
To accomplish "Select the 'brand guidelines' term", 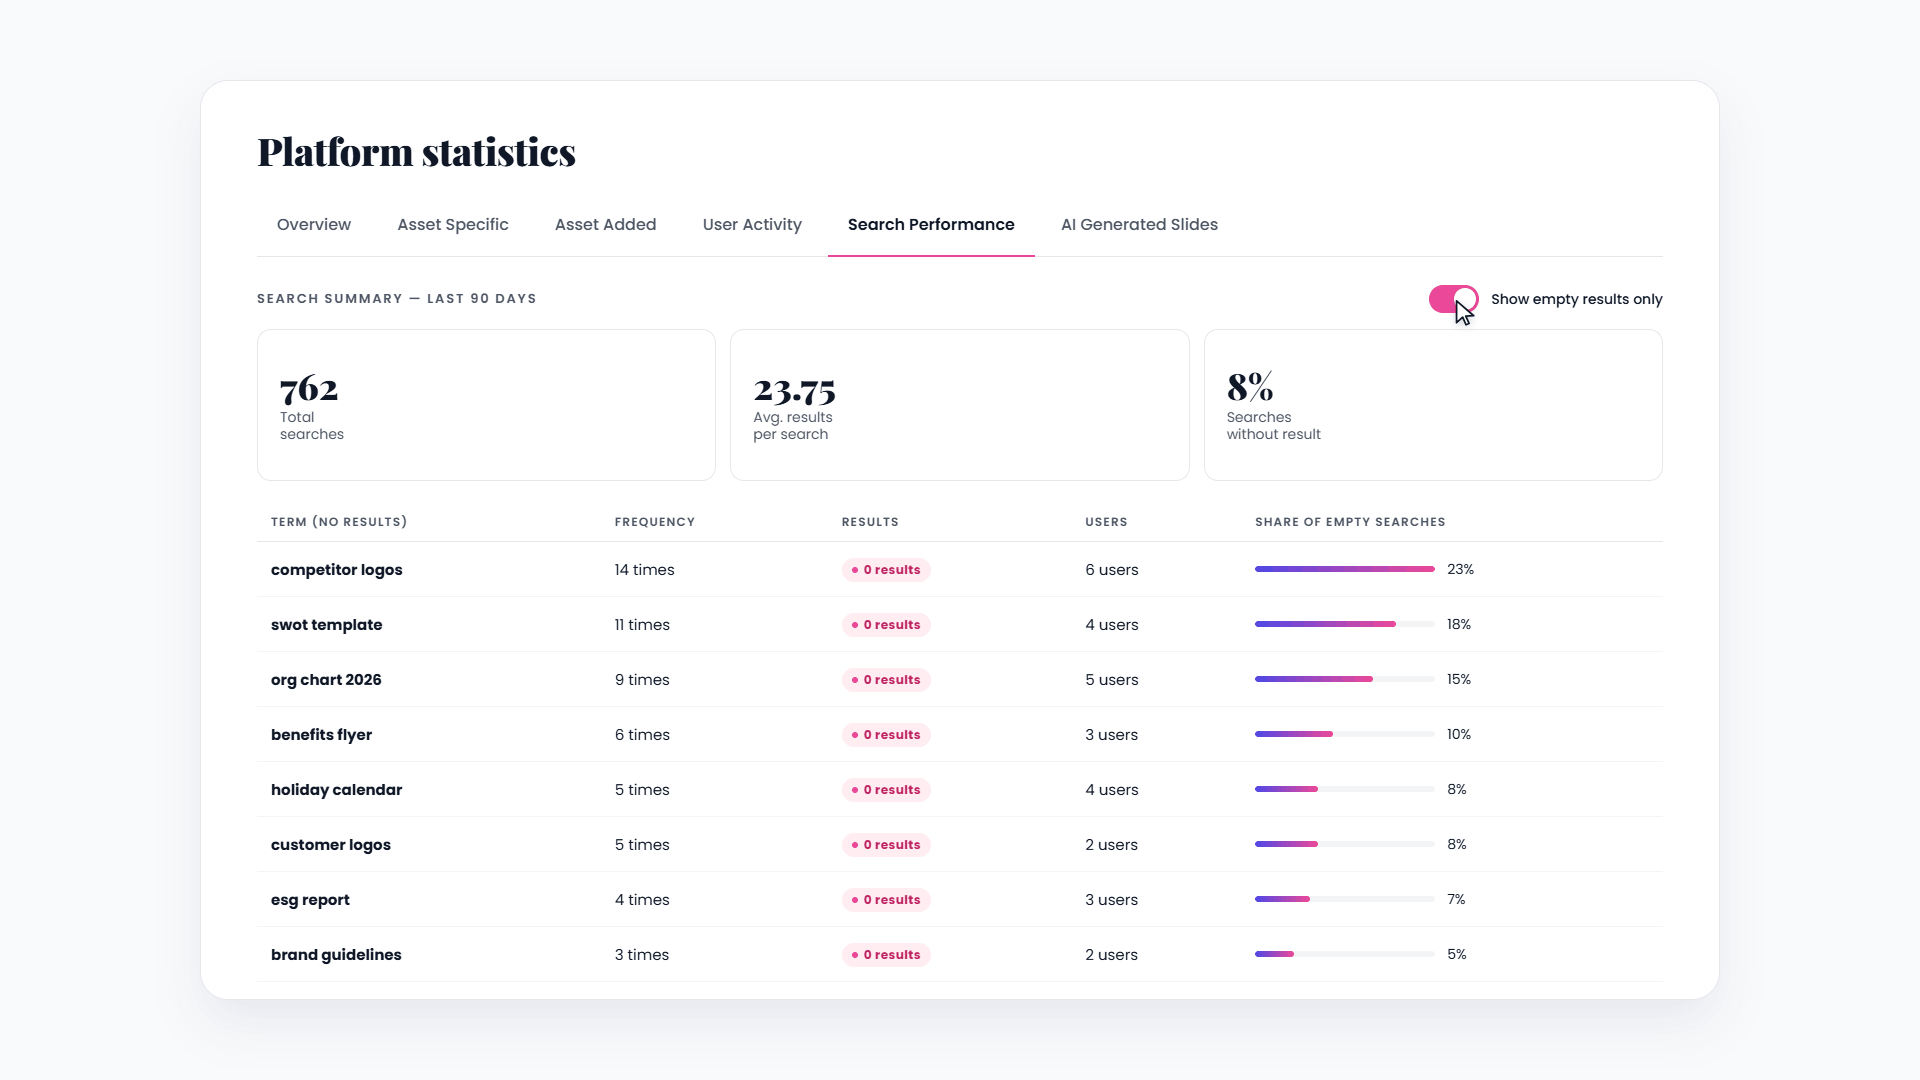I will point(336,955).
